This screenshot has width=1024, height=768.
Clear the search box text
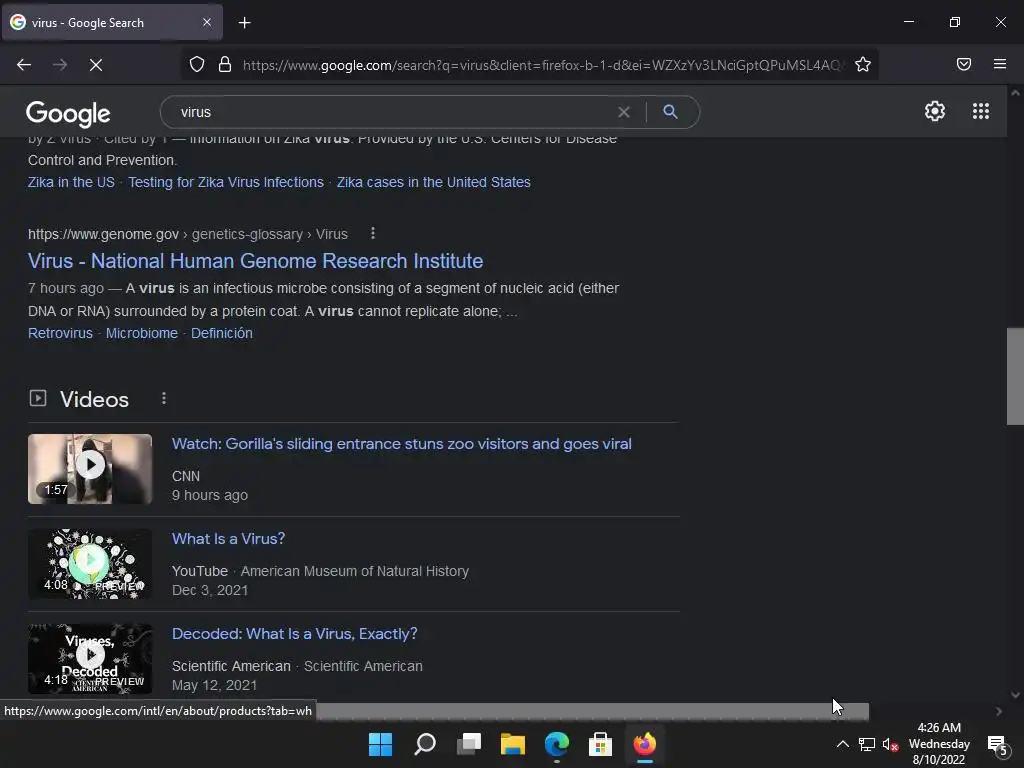[624, 112]
